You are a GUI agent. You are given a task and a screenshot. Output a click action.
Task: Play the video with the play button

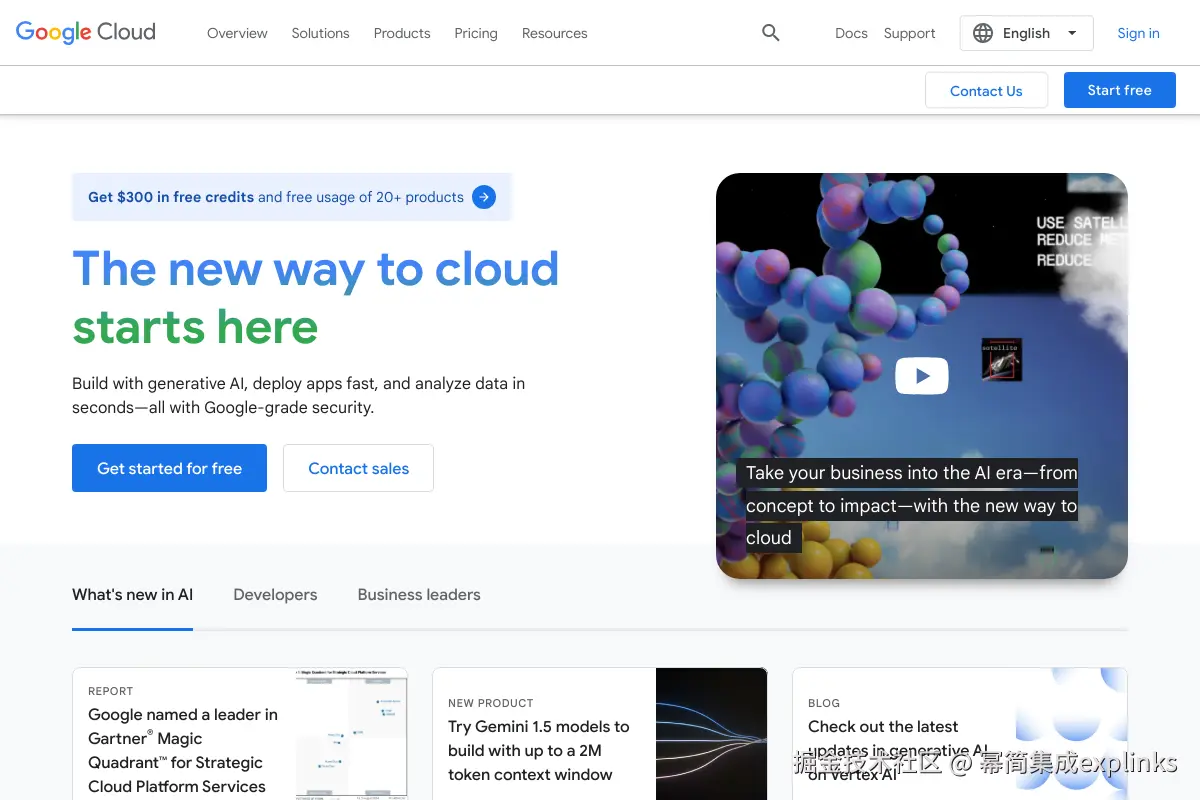[921, 376]
